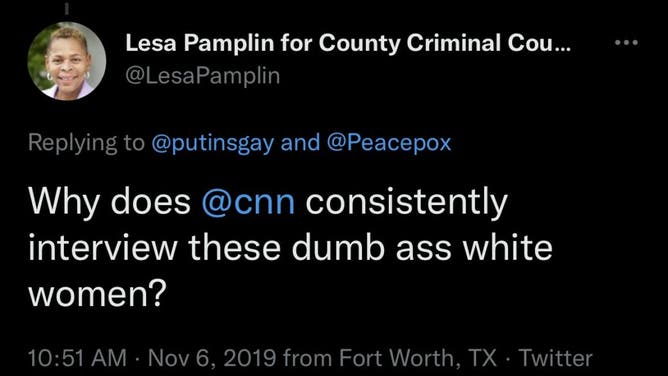Open the Lesa Pamplin for County Criminal display name
668x376 pixels.
coord(348,43)
